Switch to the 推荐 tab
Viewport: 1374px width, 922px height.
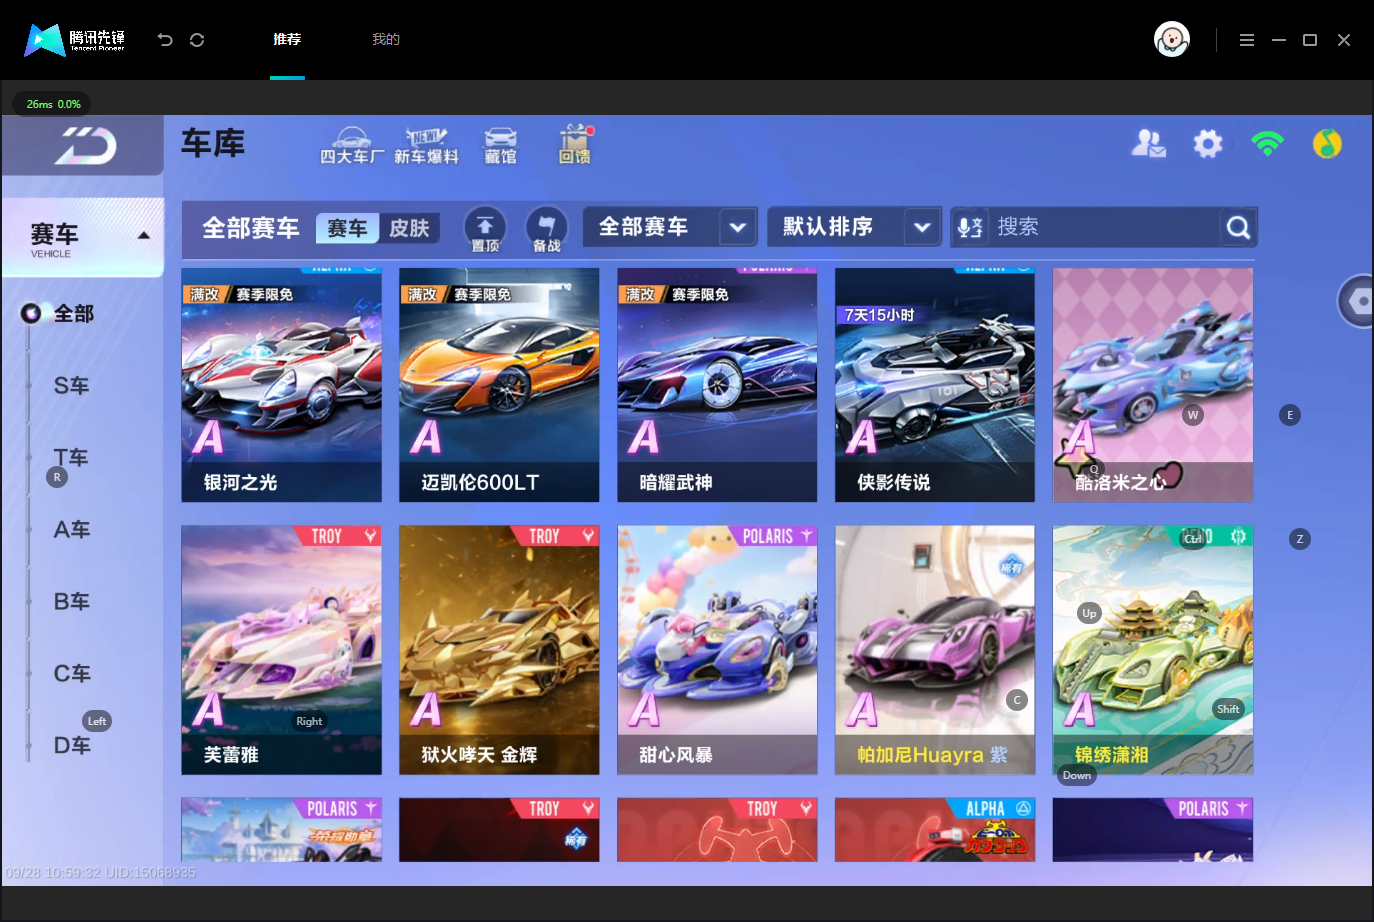287,40
